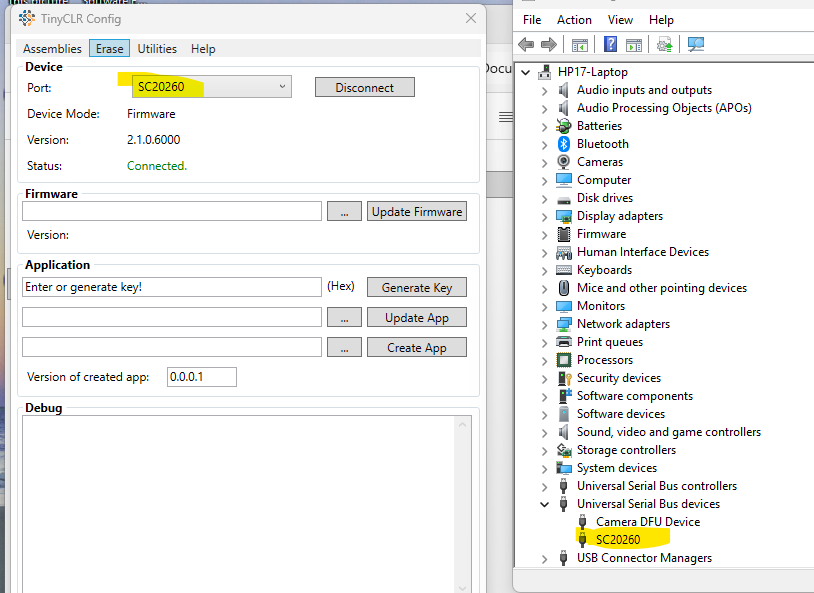This screenshot has height=593, width=814.
Task: Click the scan for hardware changes icon
Action: pyautogui.click(x=696, y=44)
